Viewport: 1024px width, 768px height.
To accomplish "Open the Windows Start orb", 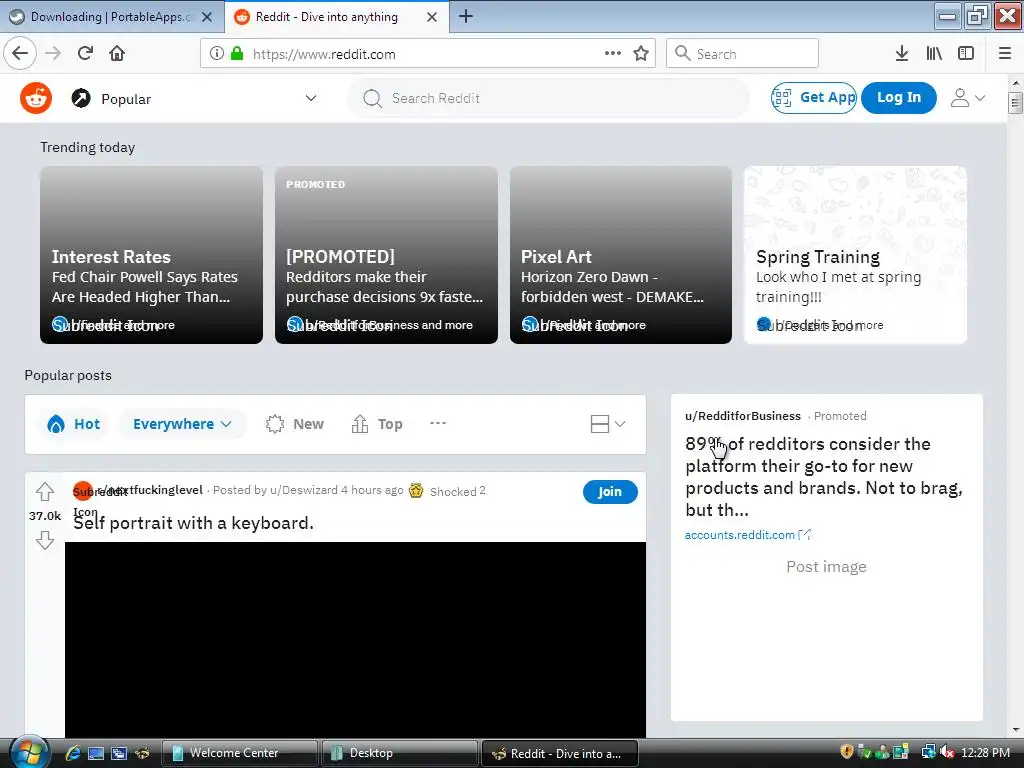I will [x=28, y=752].
